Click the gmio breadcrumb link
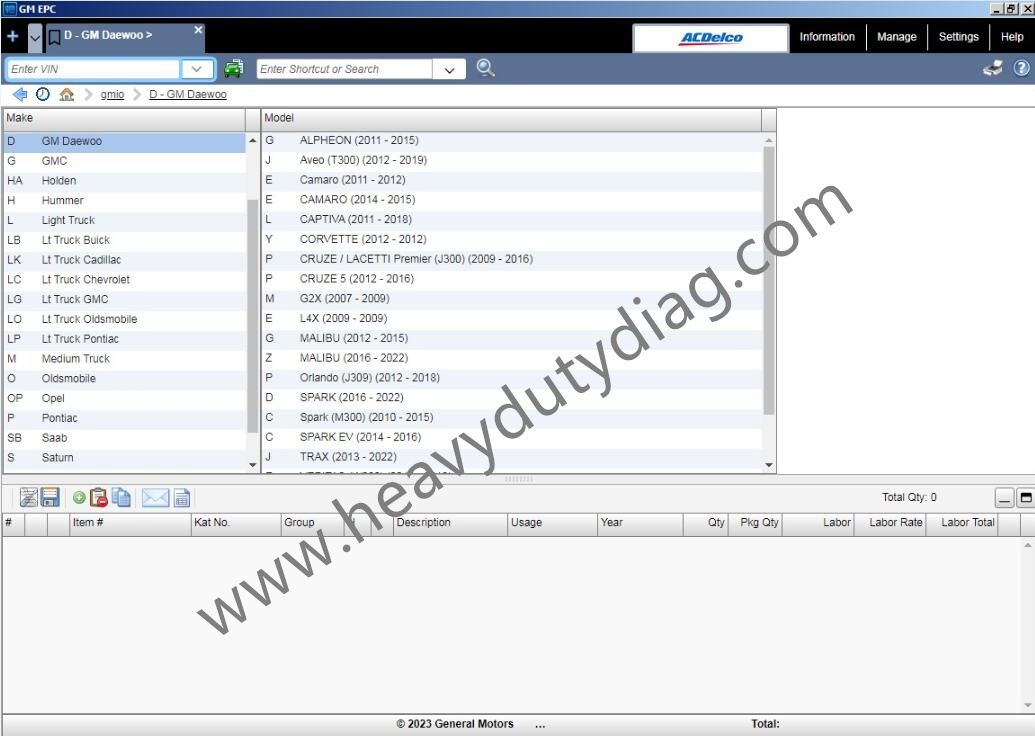 click(112, 94)
